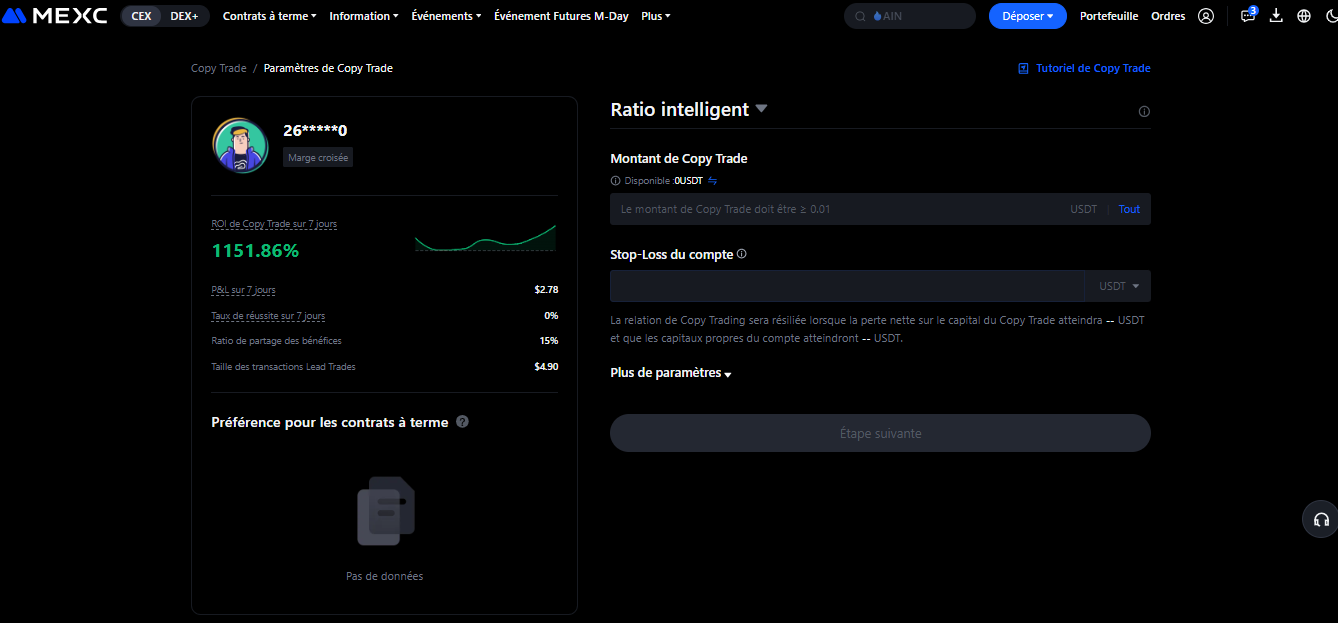Click the transfer arrows icon after 0USDT

point(713,181)
